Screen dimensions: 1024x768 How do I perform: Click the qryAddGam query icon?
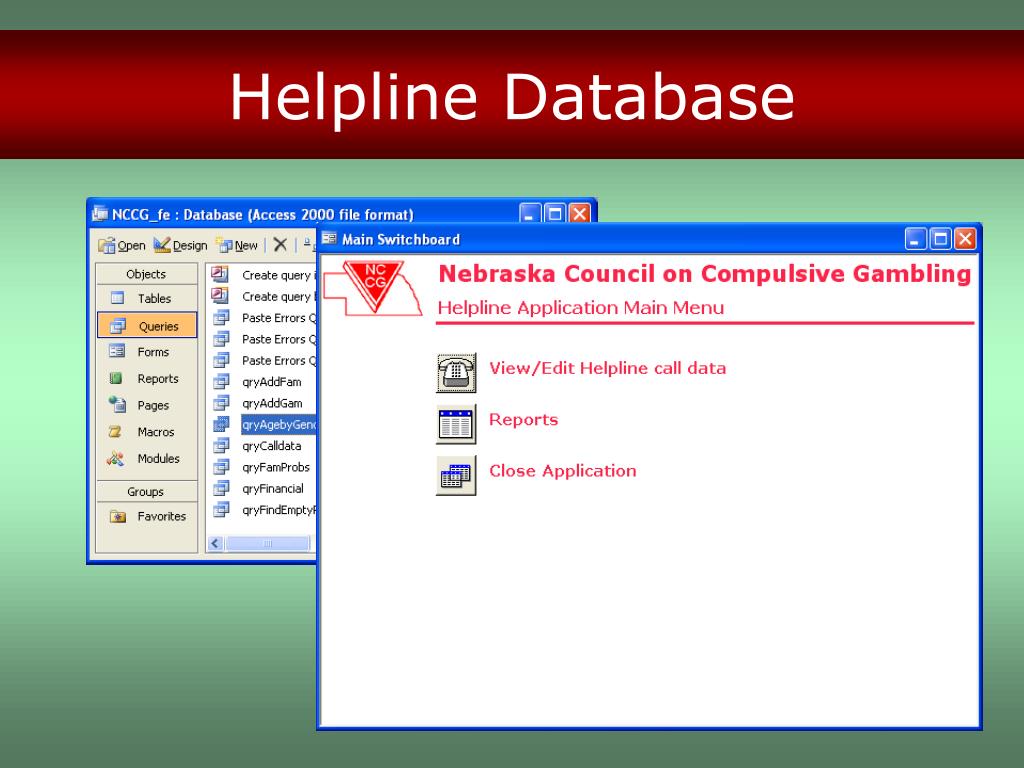tap(221, 403)
